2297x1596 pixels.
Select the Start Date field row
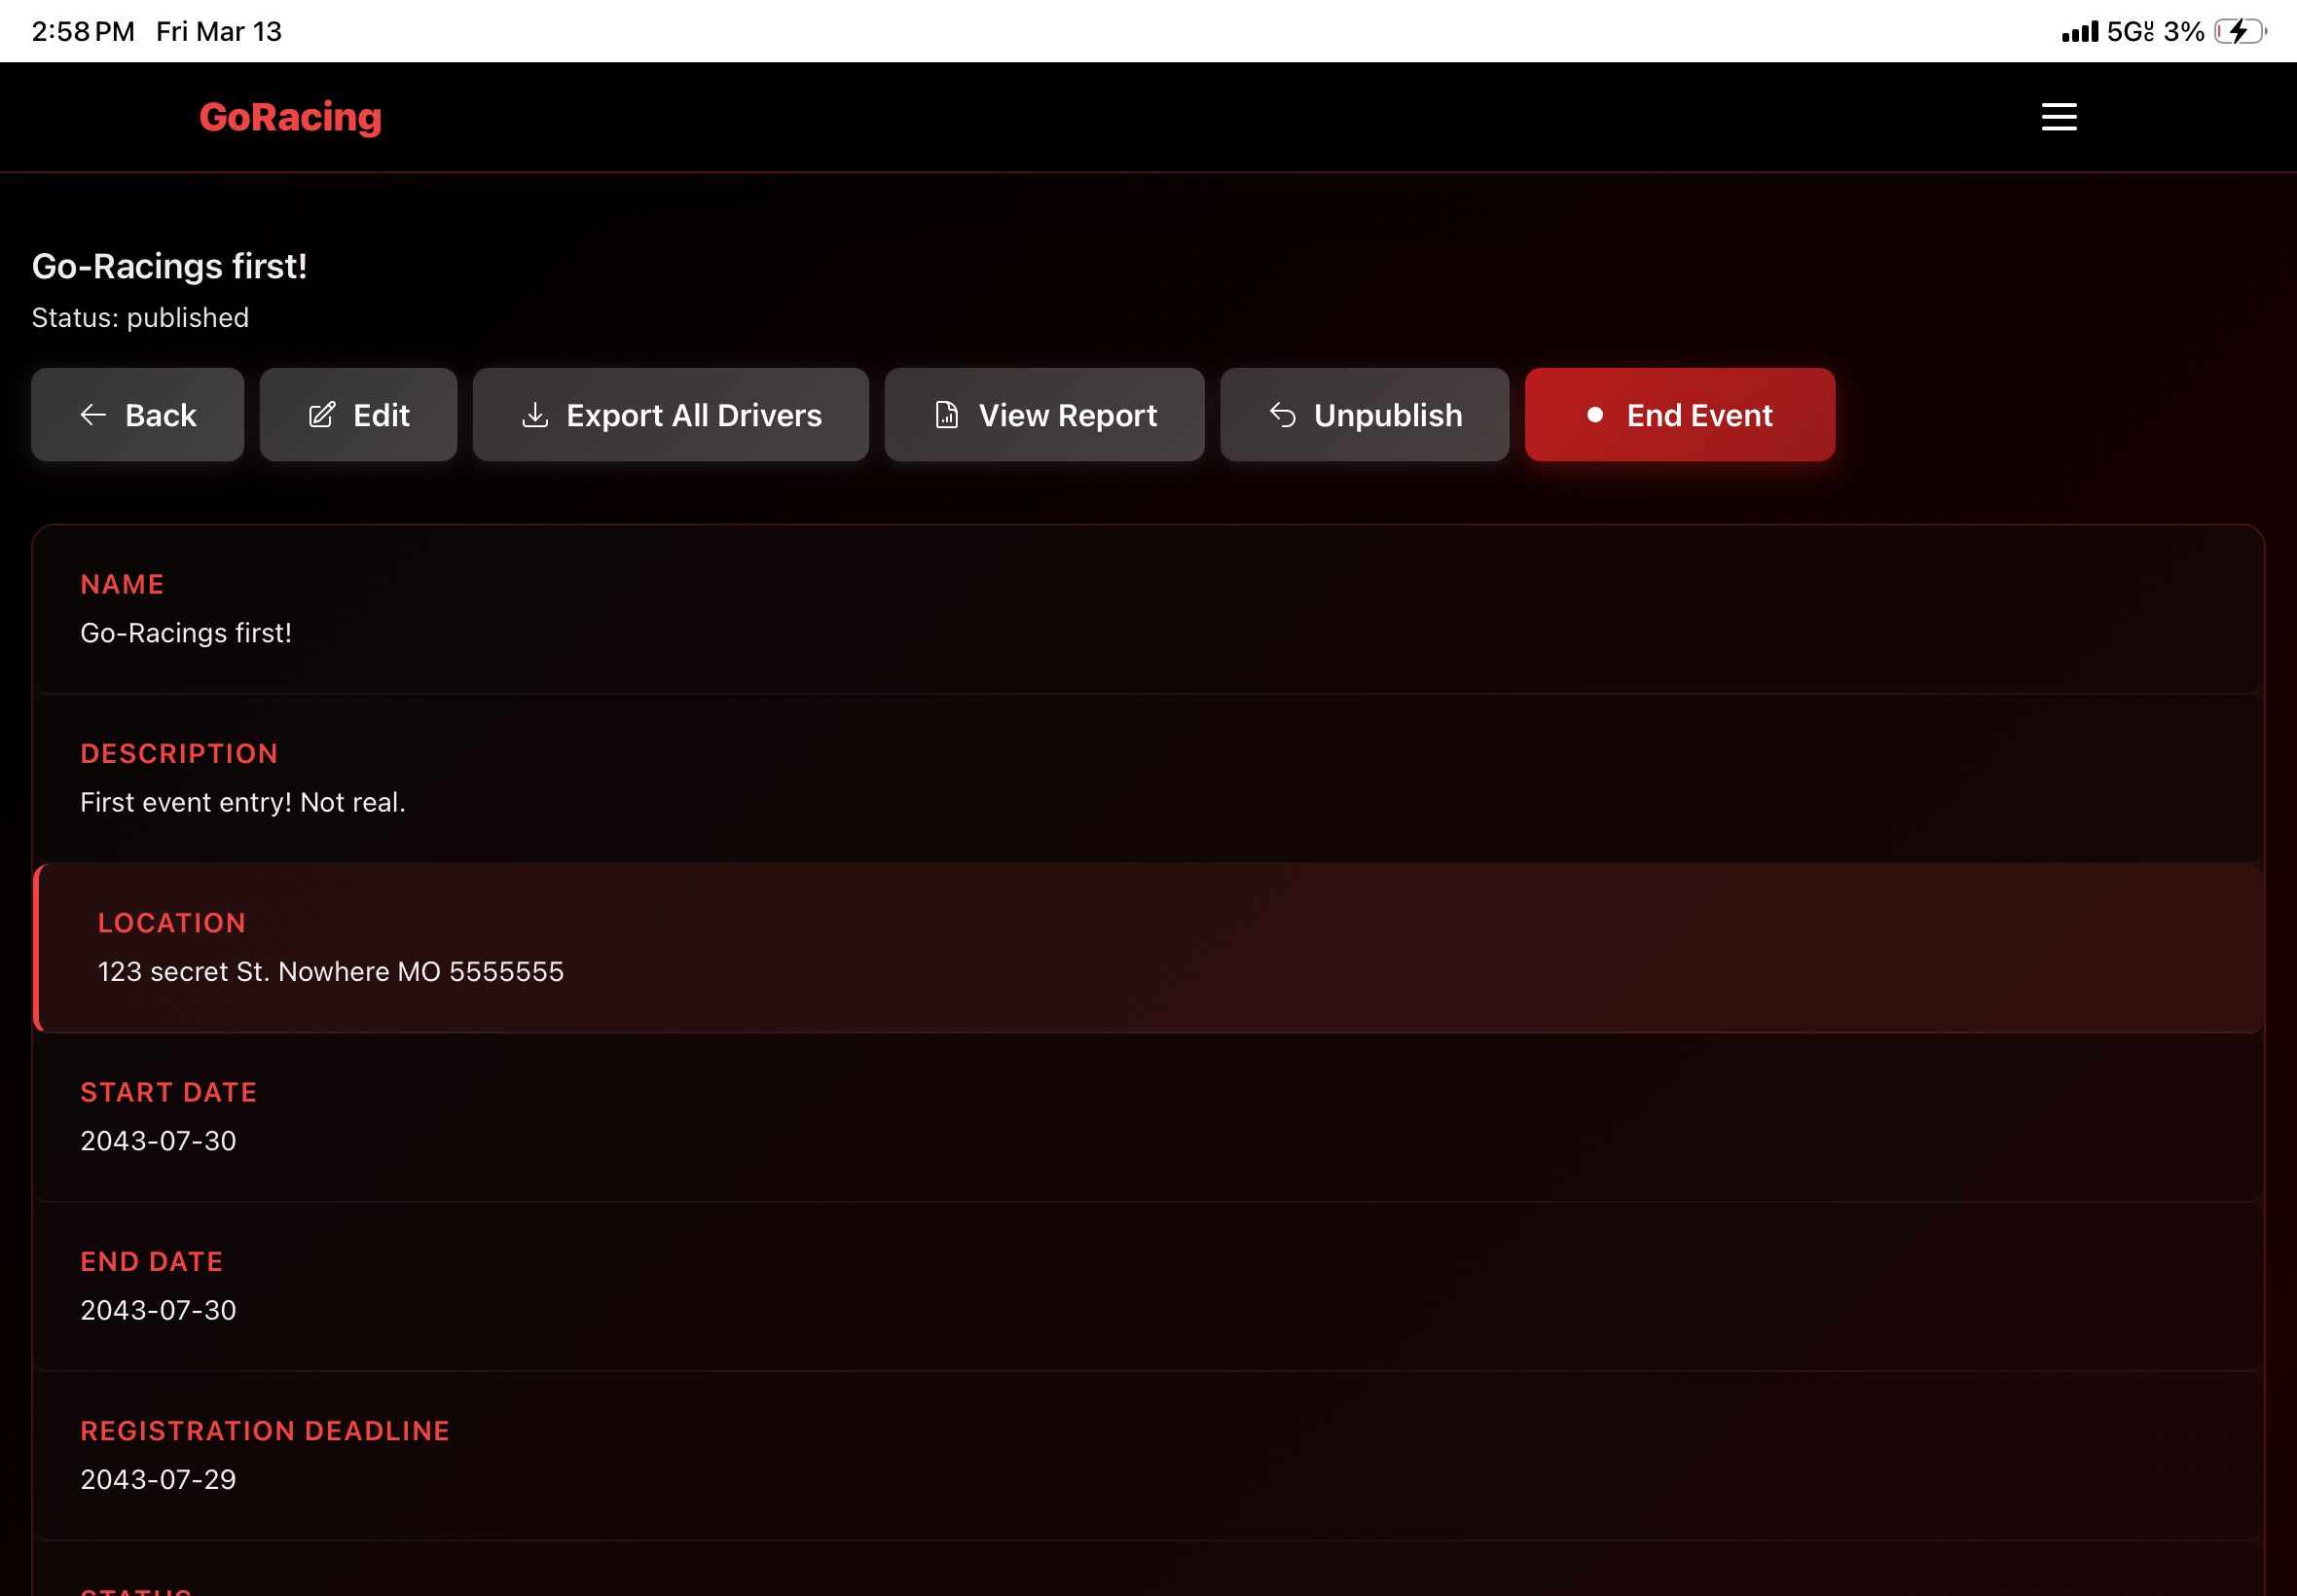[1148, 1117]
